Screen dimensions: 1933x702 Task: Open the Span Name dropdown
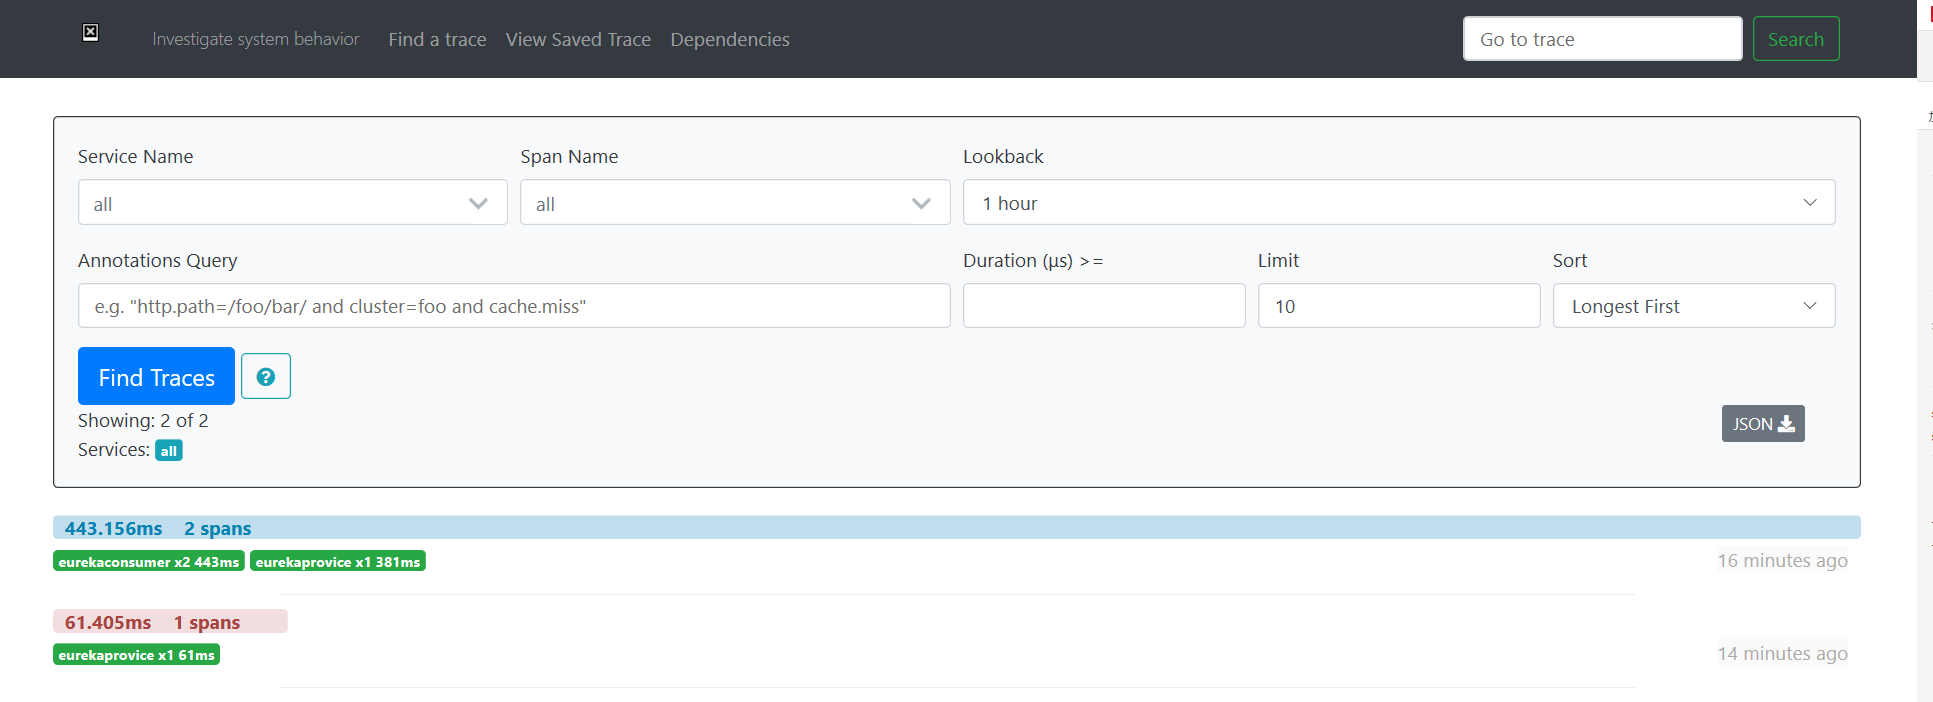tap(735, 203)
